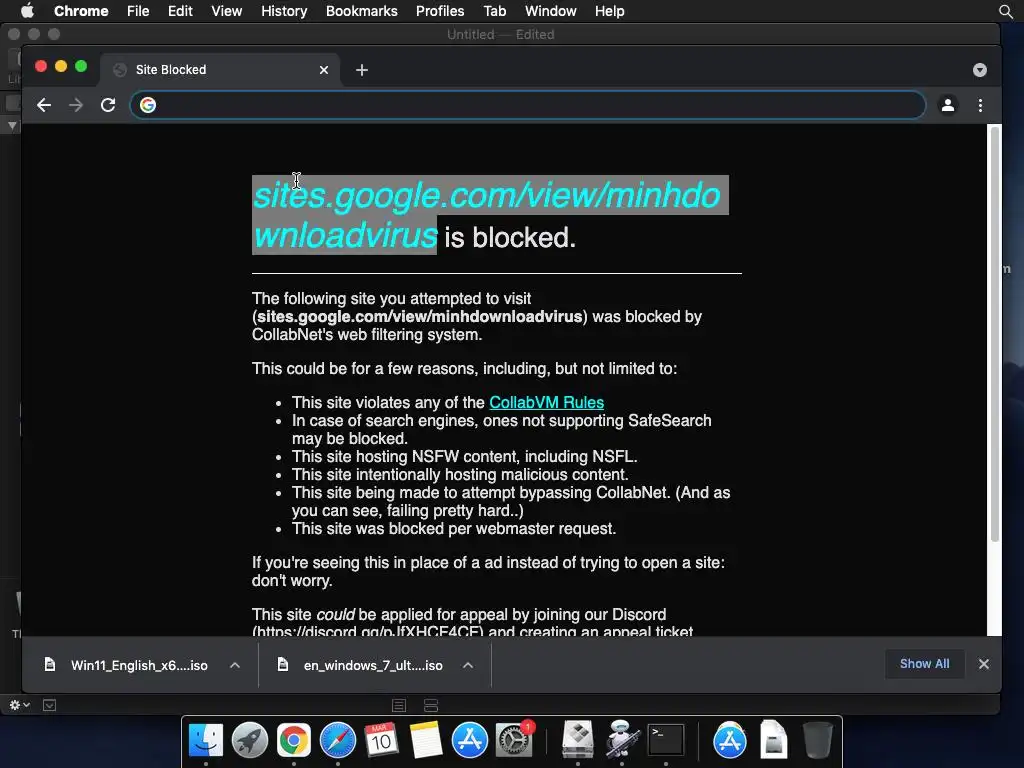
Task: Open the Window menu
Action: tap(551, 11)
